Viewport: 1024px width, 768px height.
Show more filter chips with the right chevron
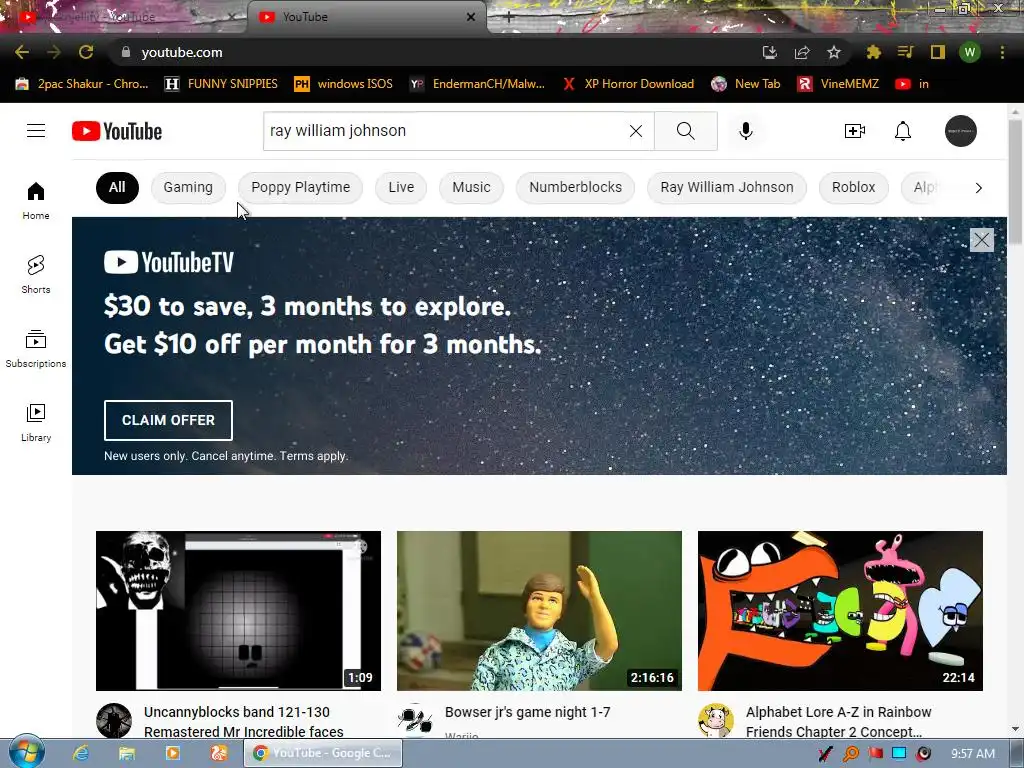click(978, 188)
